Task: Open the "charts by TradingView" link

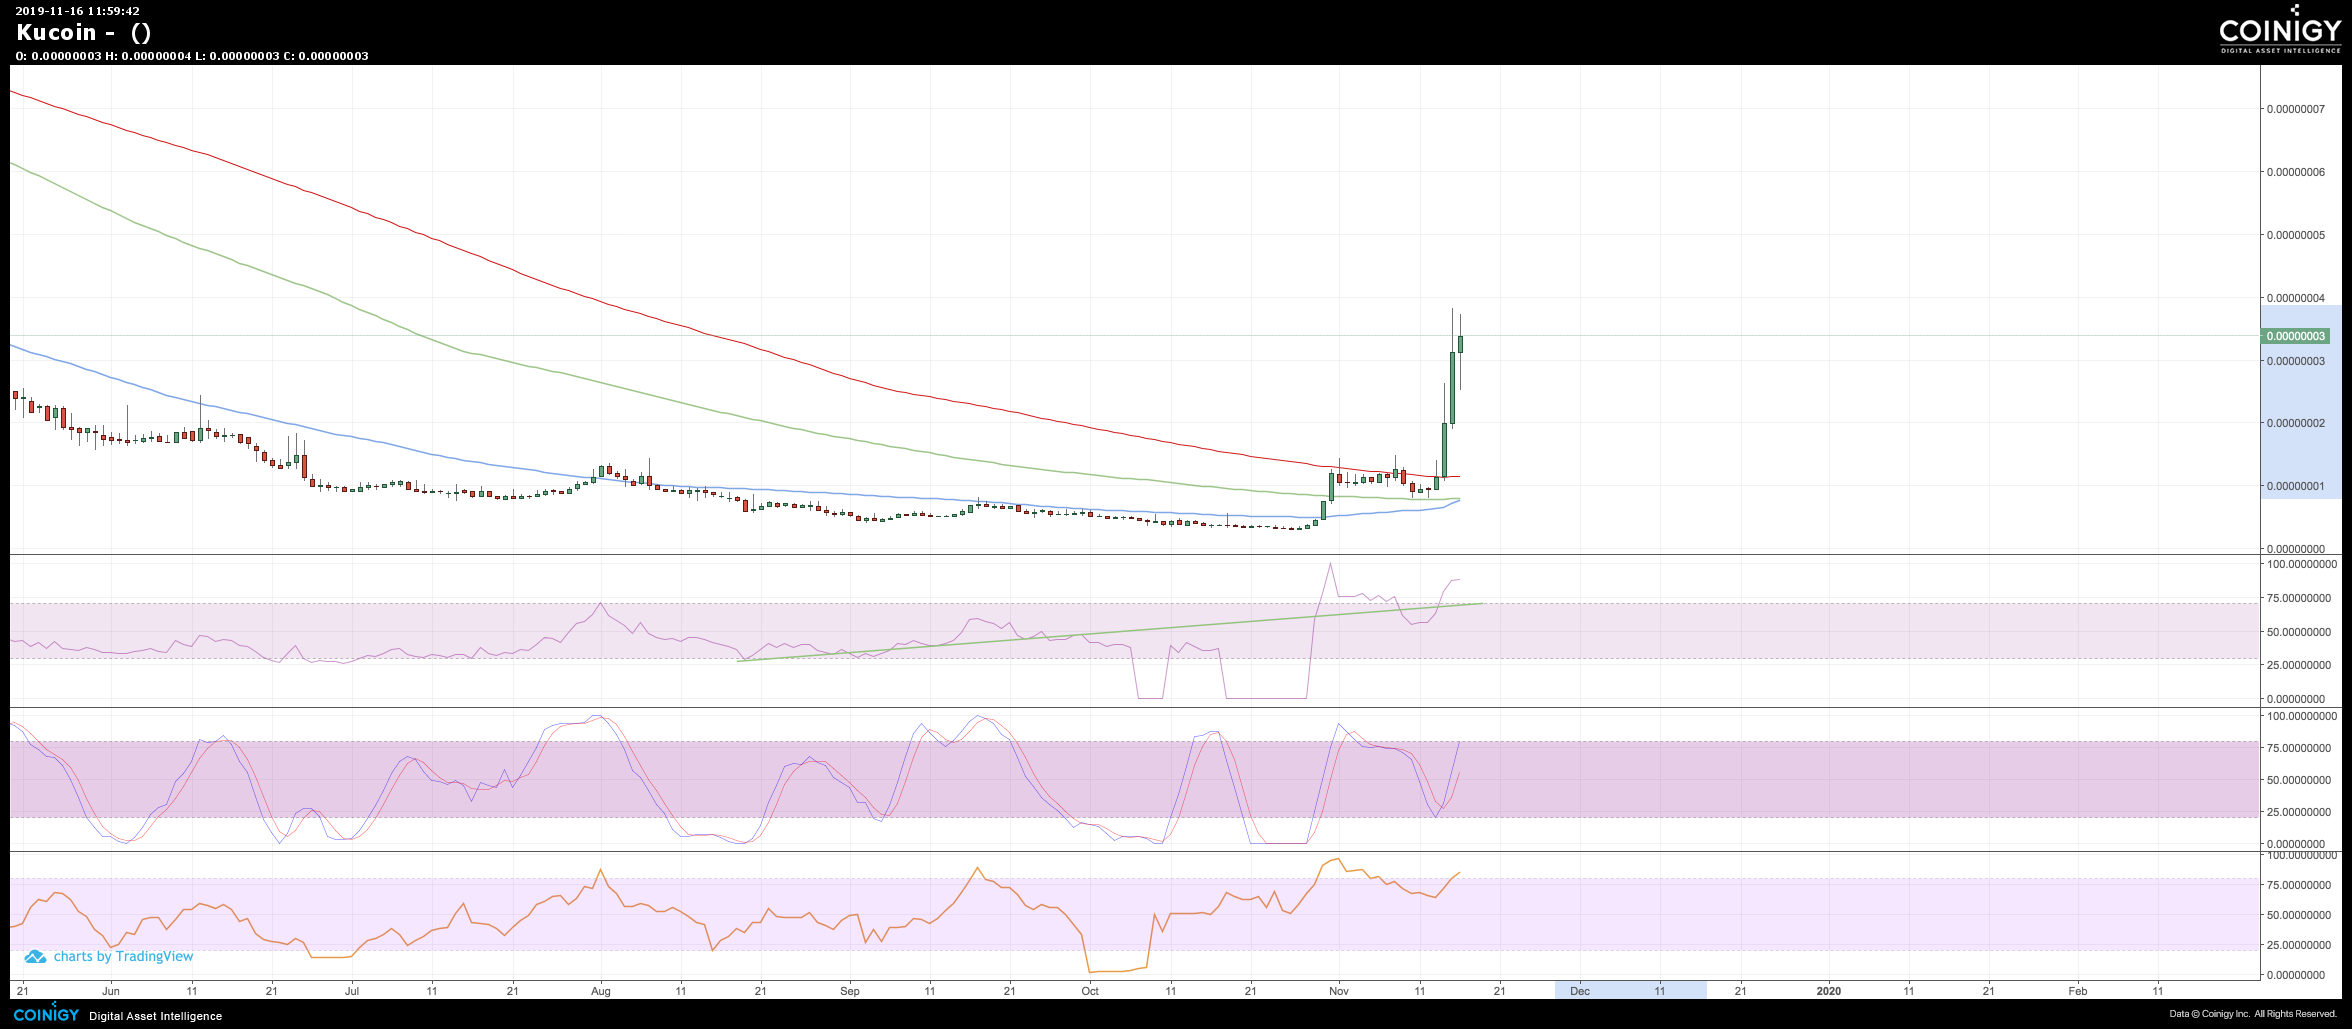Action: point(123,957)
